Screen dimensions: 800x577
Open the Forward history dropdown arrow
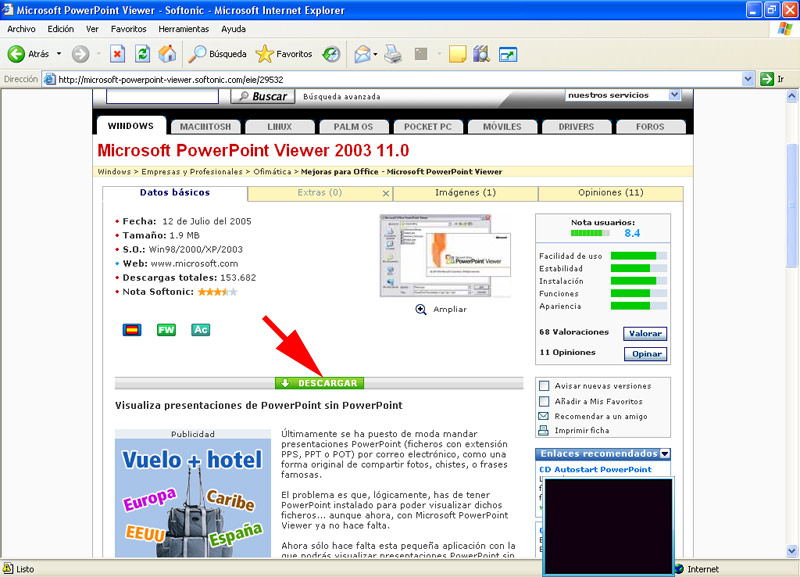coord(98,54)
